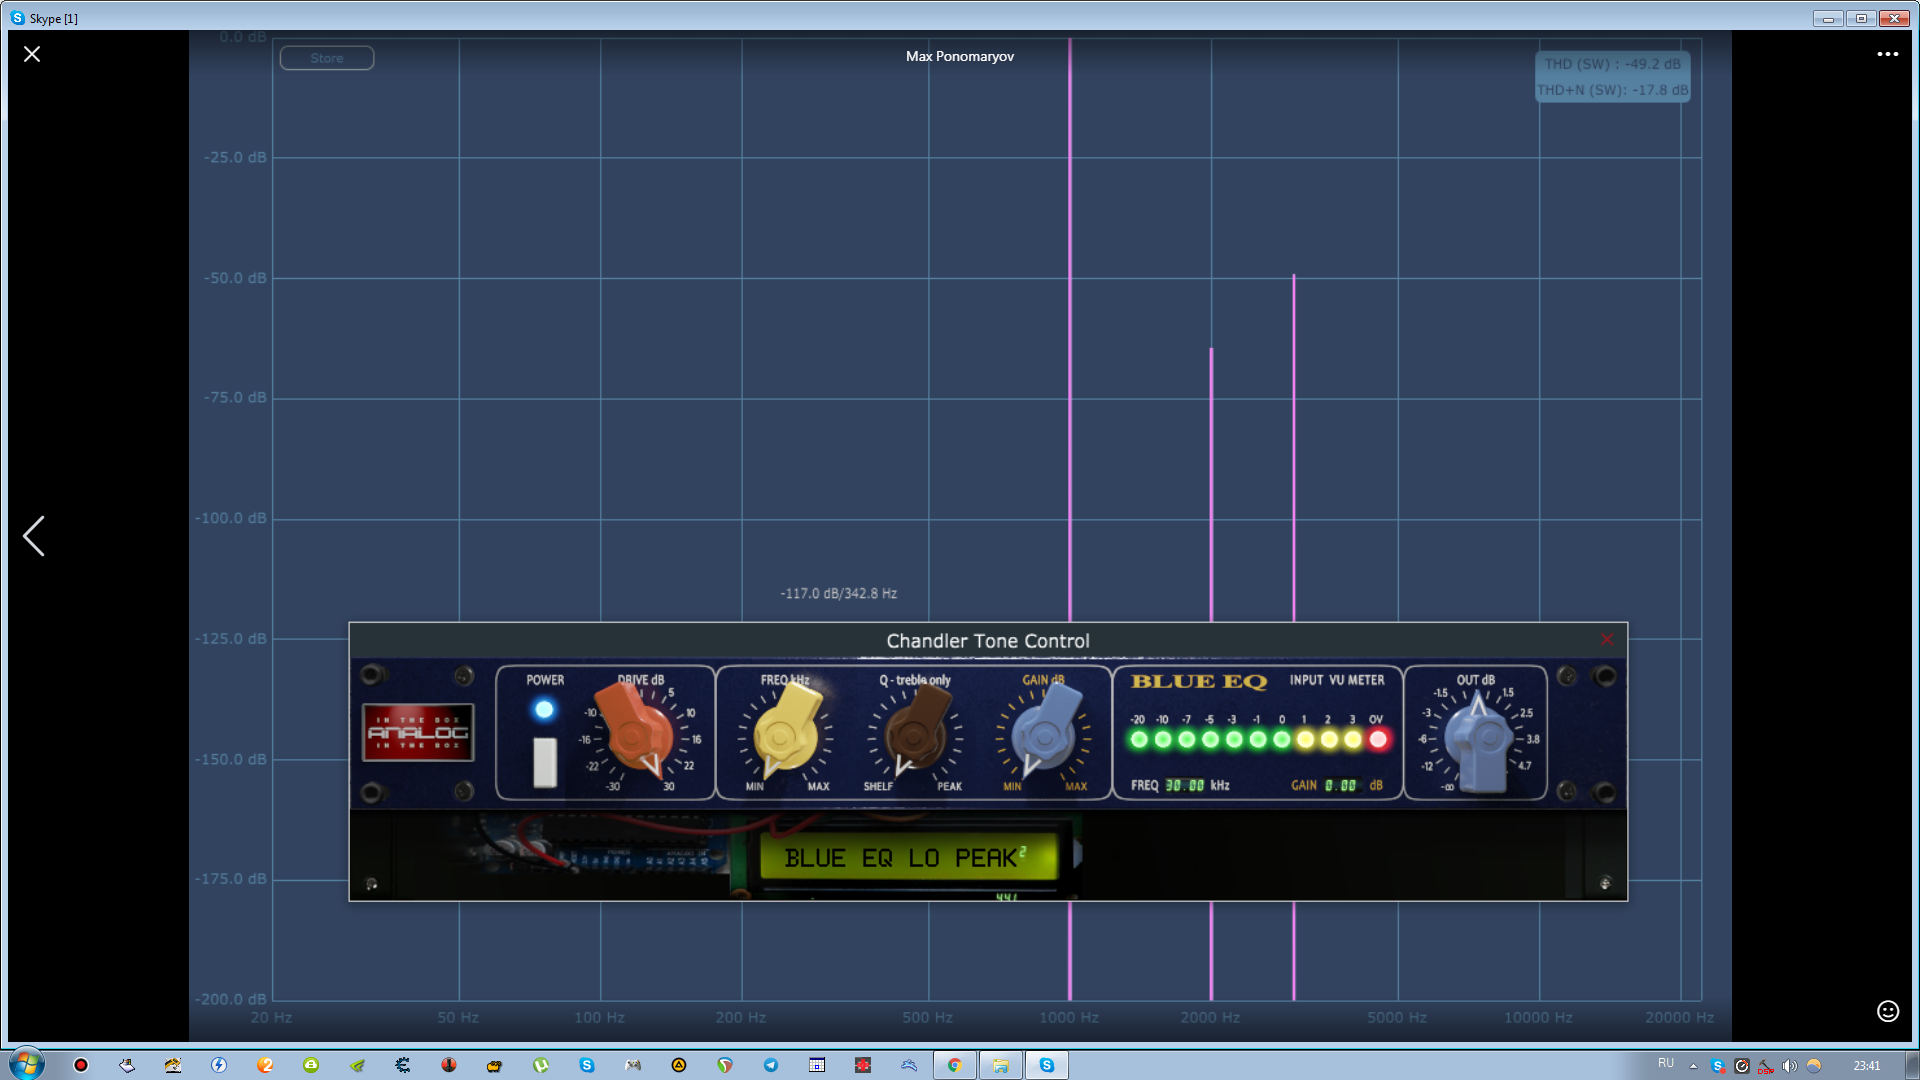Click the BLUE EQ LO PEAK LCD display

(x=908, y=858)
